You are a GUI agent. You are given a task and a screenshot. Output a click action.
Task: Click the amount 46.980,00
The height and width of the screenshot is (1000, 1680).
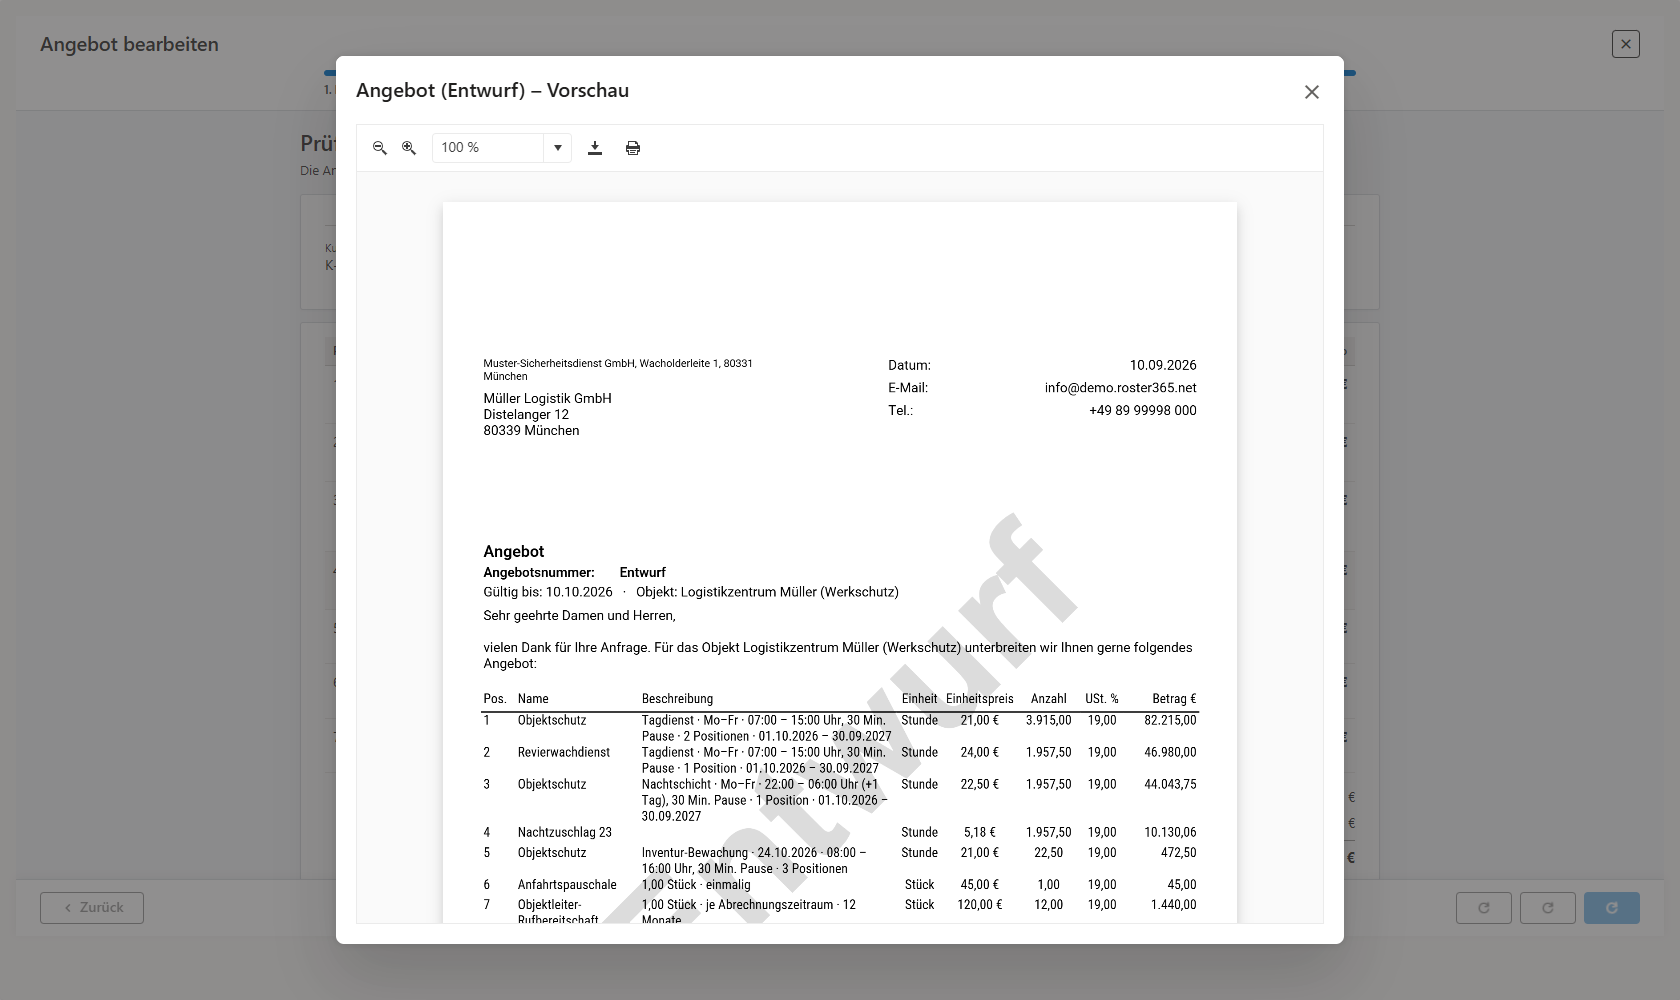(1170, 752)
